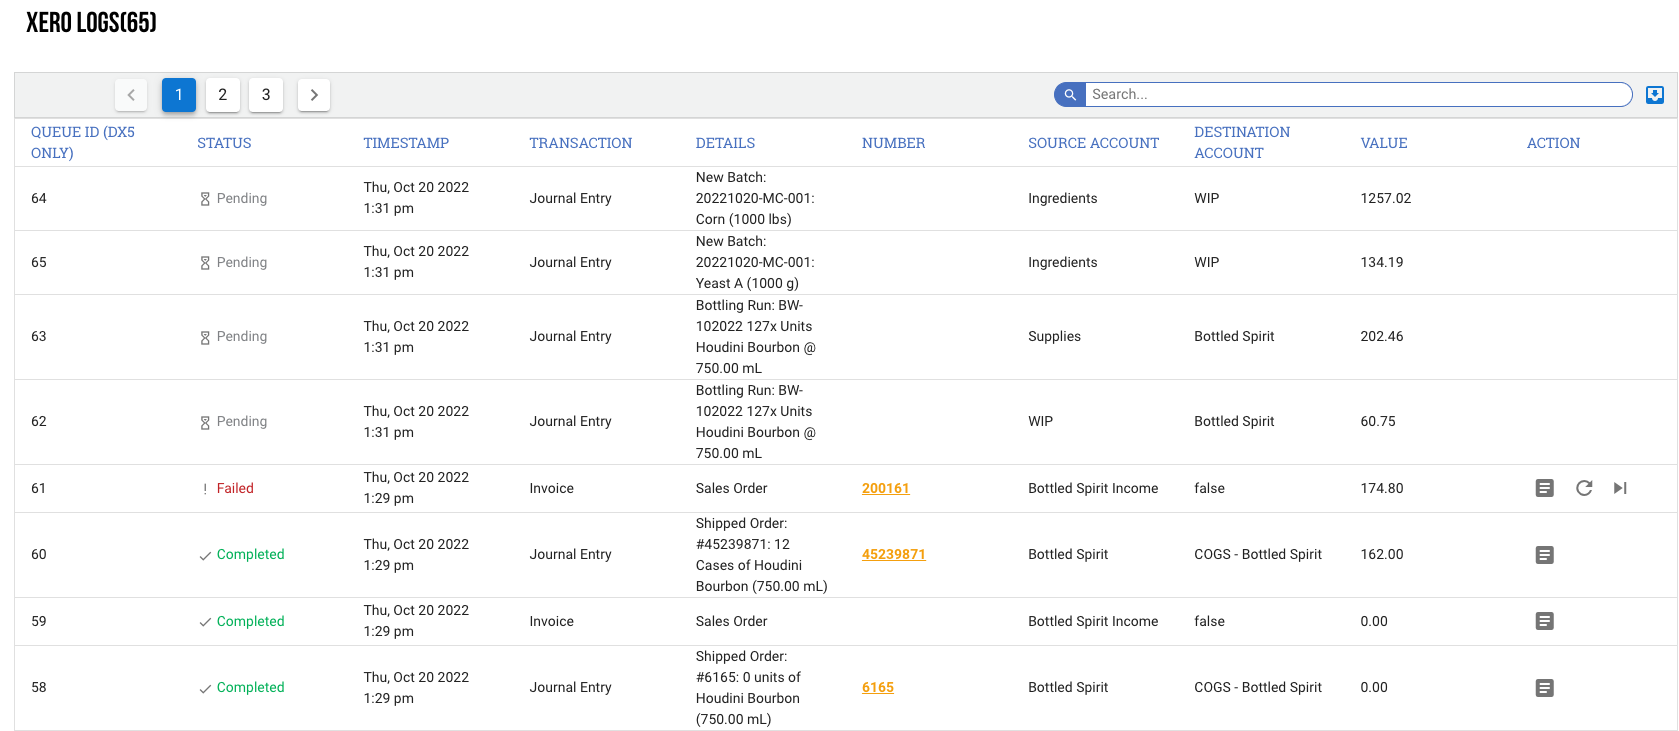Click the Yeast A (1000 g) batch details
Screen dimensions: 1679x731
755,262
